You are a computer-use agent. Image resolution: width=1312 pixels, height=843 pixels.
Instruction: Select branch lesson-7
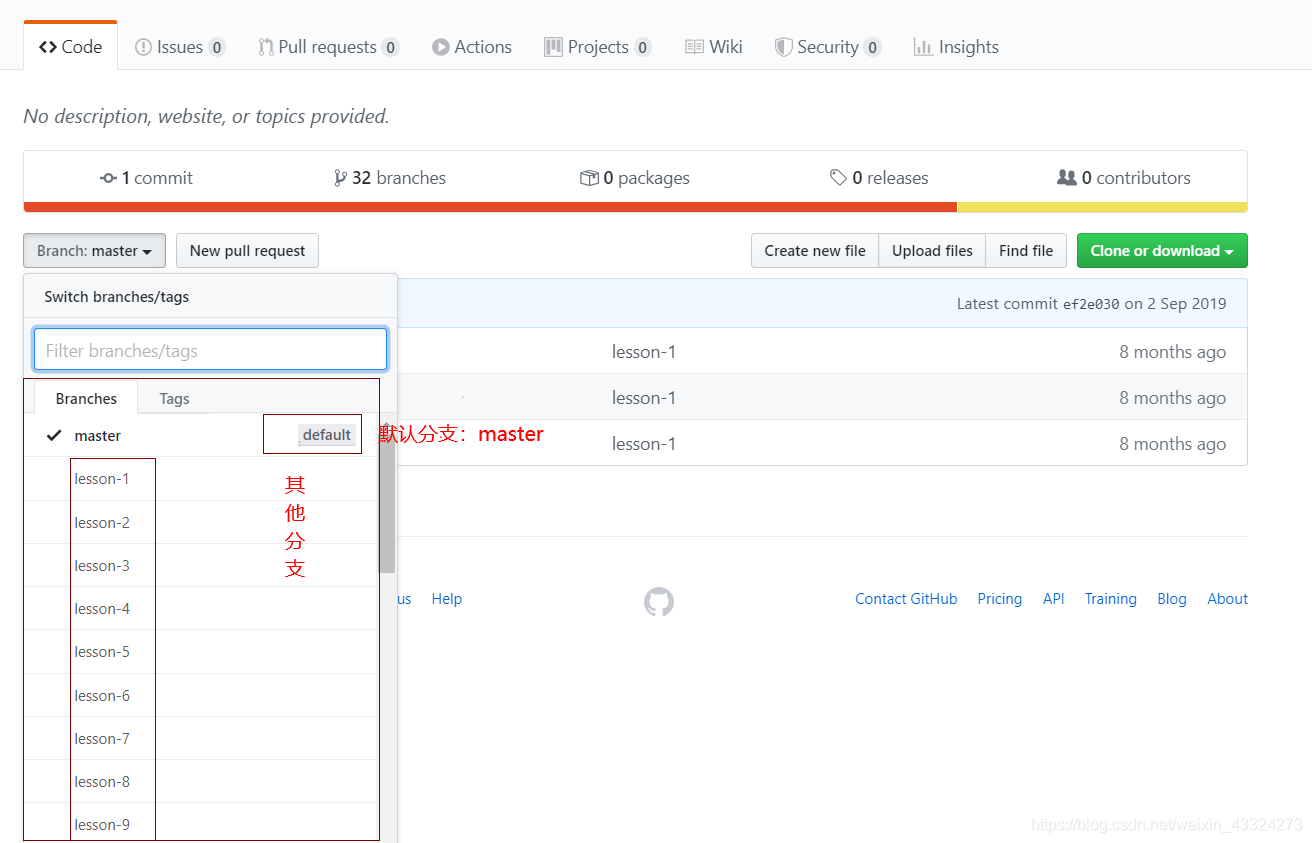coord(200,738)
